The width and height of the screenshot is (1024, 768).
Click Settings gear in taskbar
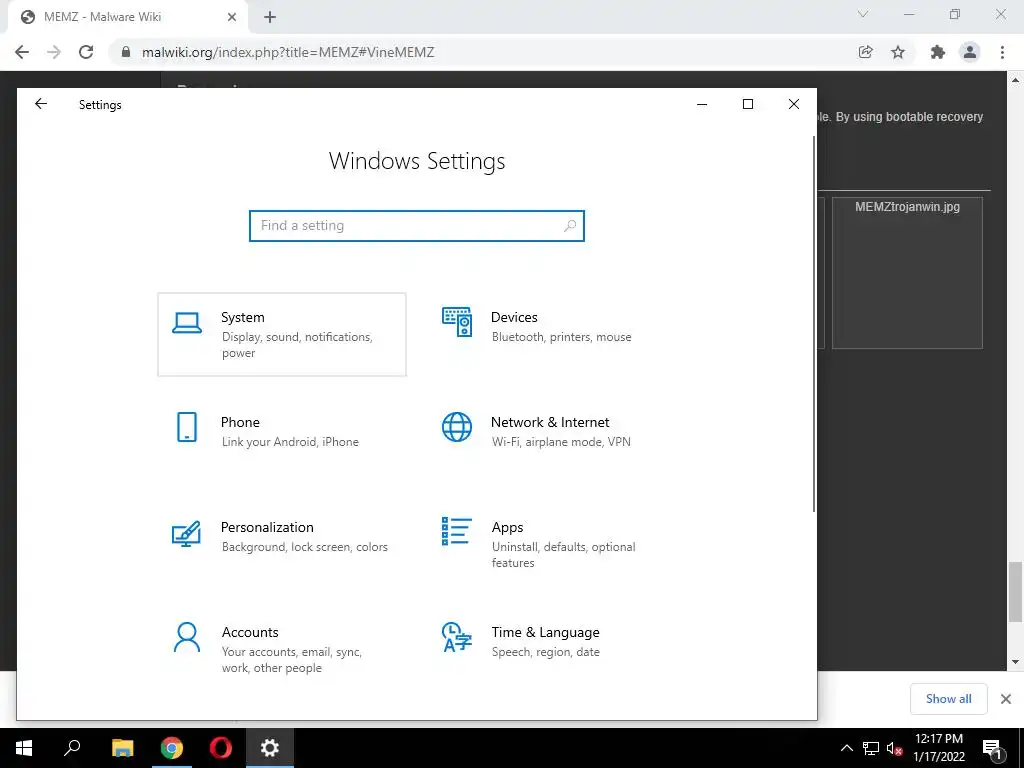(270, 748)
